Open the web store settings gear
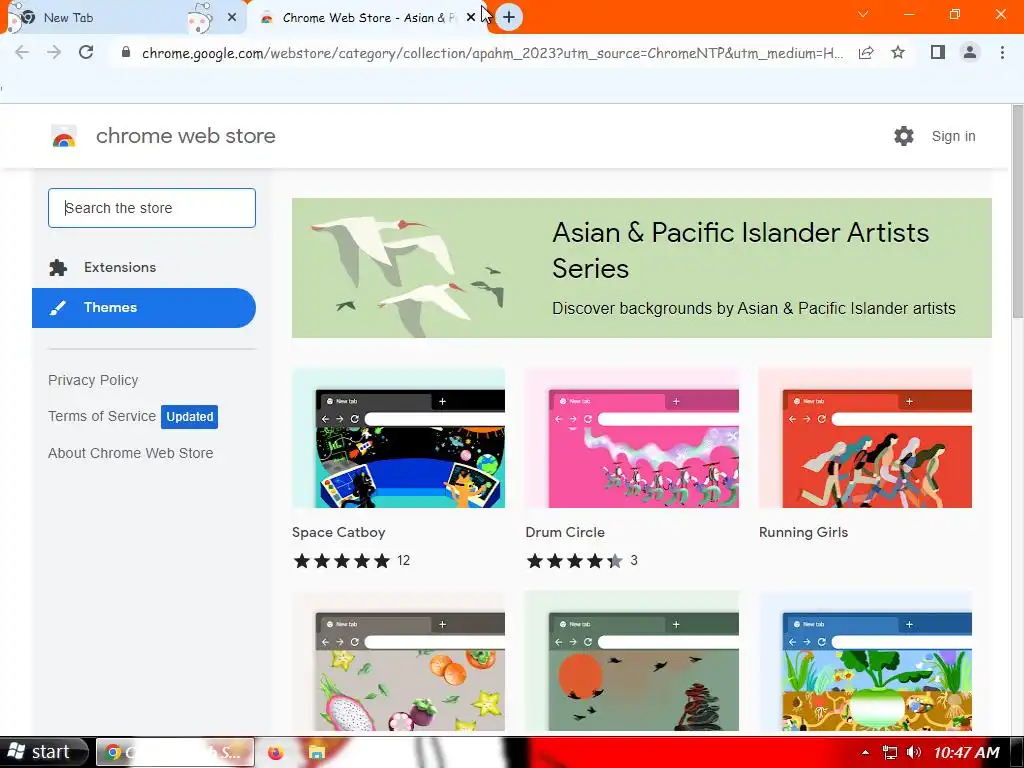Image resolution: width=1024 pixels, height=768 pixels. [904, 136]
